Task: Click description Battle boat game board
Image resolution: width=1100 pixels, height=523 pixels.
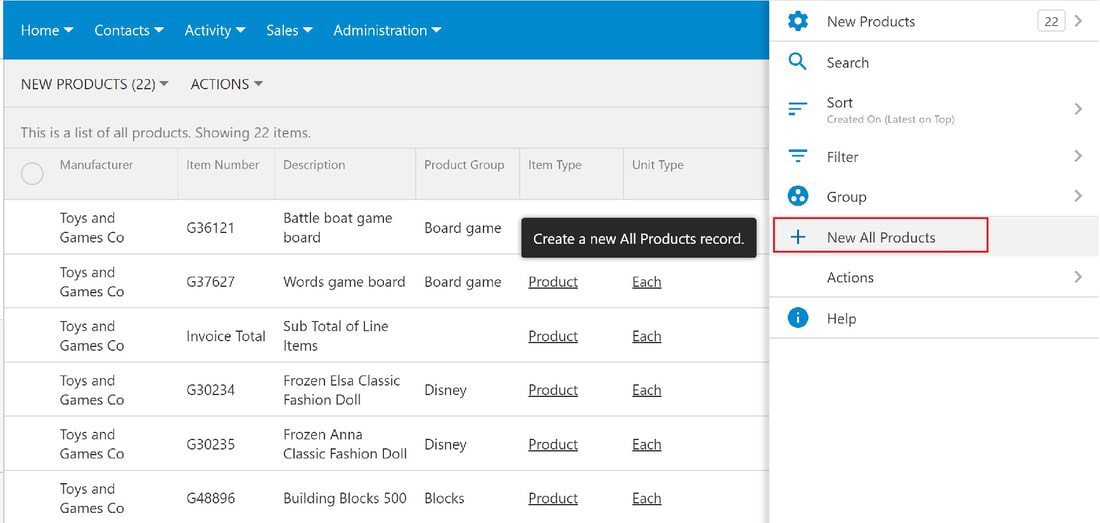Action: click(337, 228)
